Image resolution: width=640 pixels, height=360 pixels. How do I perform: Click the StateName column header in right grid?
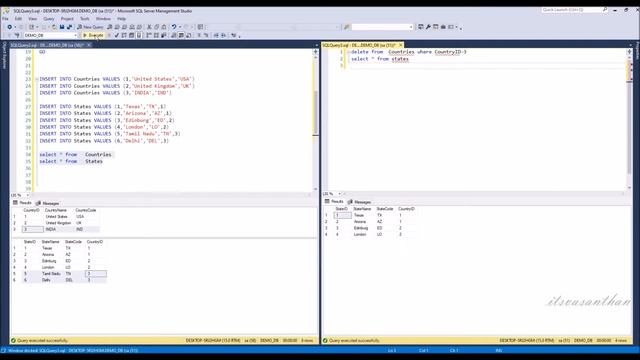tap(362, 209)
